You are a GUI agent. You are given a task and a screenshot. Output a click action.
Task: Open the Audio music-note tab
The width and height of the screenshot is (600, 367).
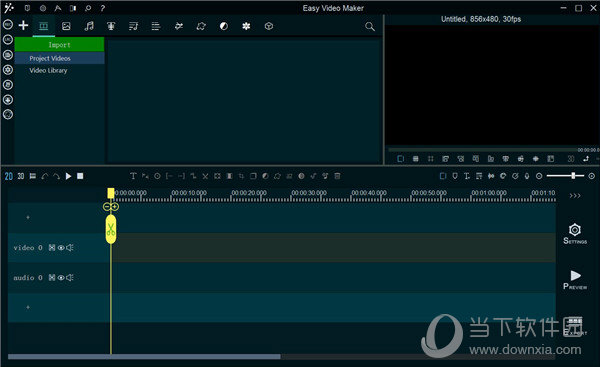pos(89,26)
